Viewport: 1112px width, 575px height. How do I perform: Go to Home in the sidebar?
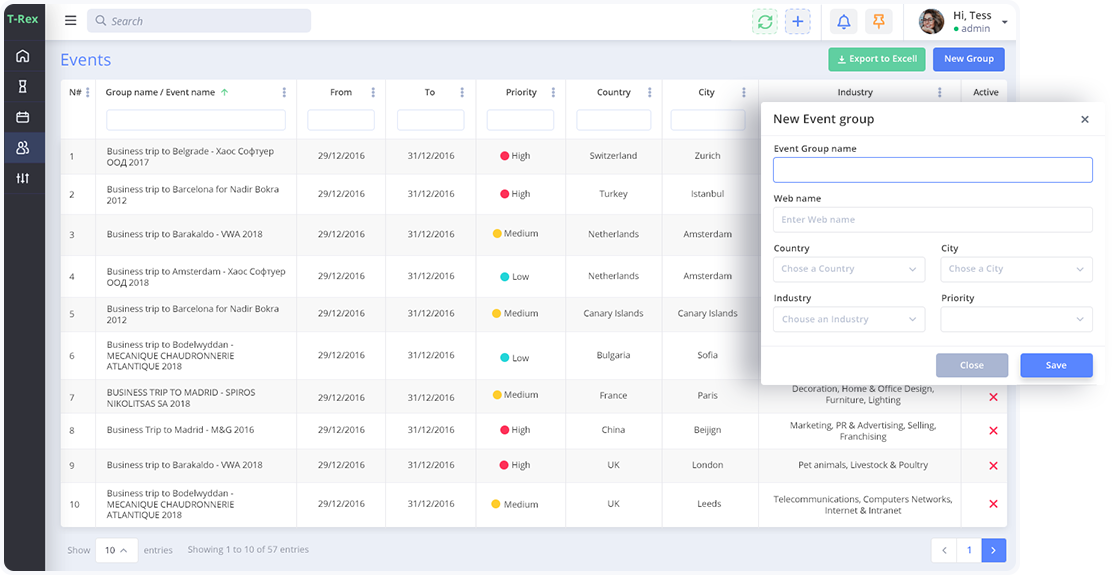[x=23, y=56]
